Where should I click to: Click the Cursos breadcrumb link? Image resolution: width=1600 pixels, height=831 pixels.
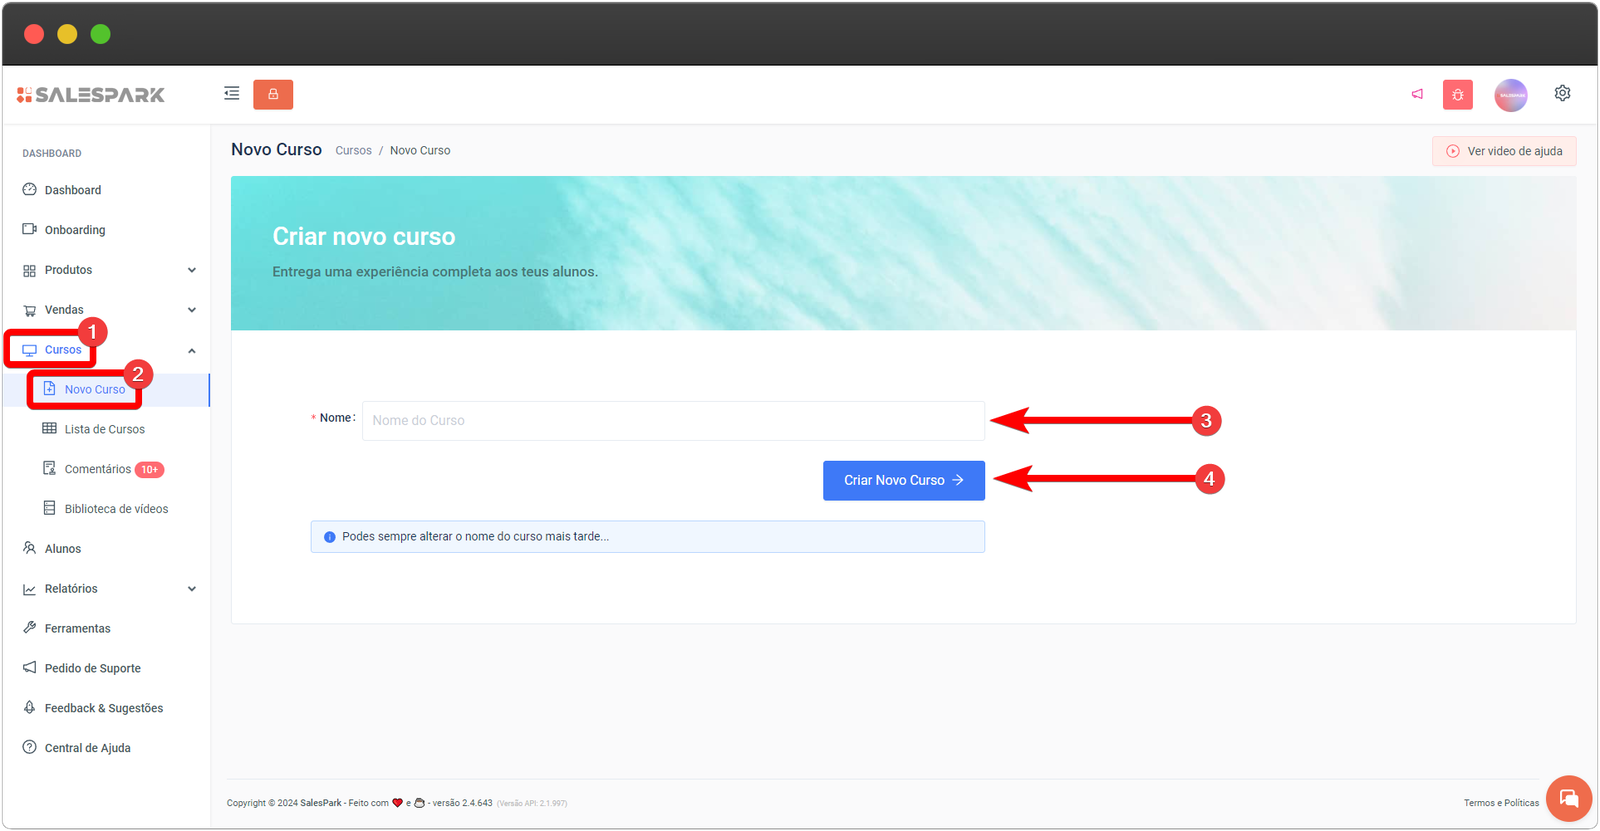click(353, 151)
